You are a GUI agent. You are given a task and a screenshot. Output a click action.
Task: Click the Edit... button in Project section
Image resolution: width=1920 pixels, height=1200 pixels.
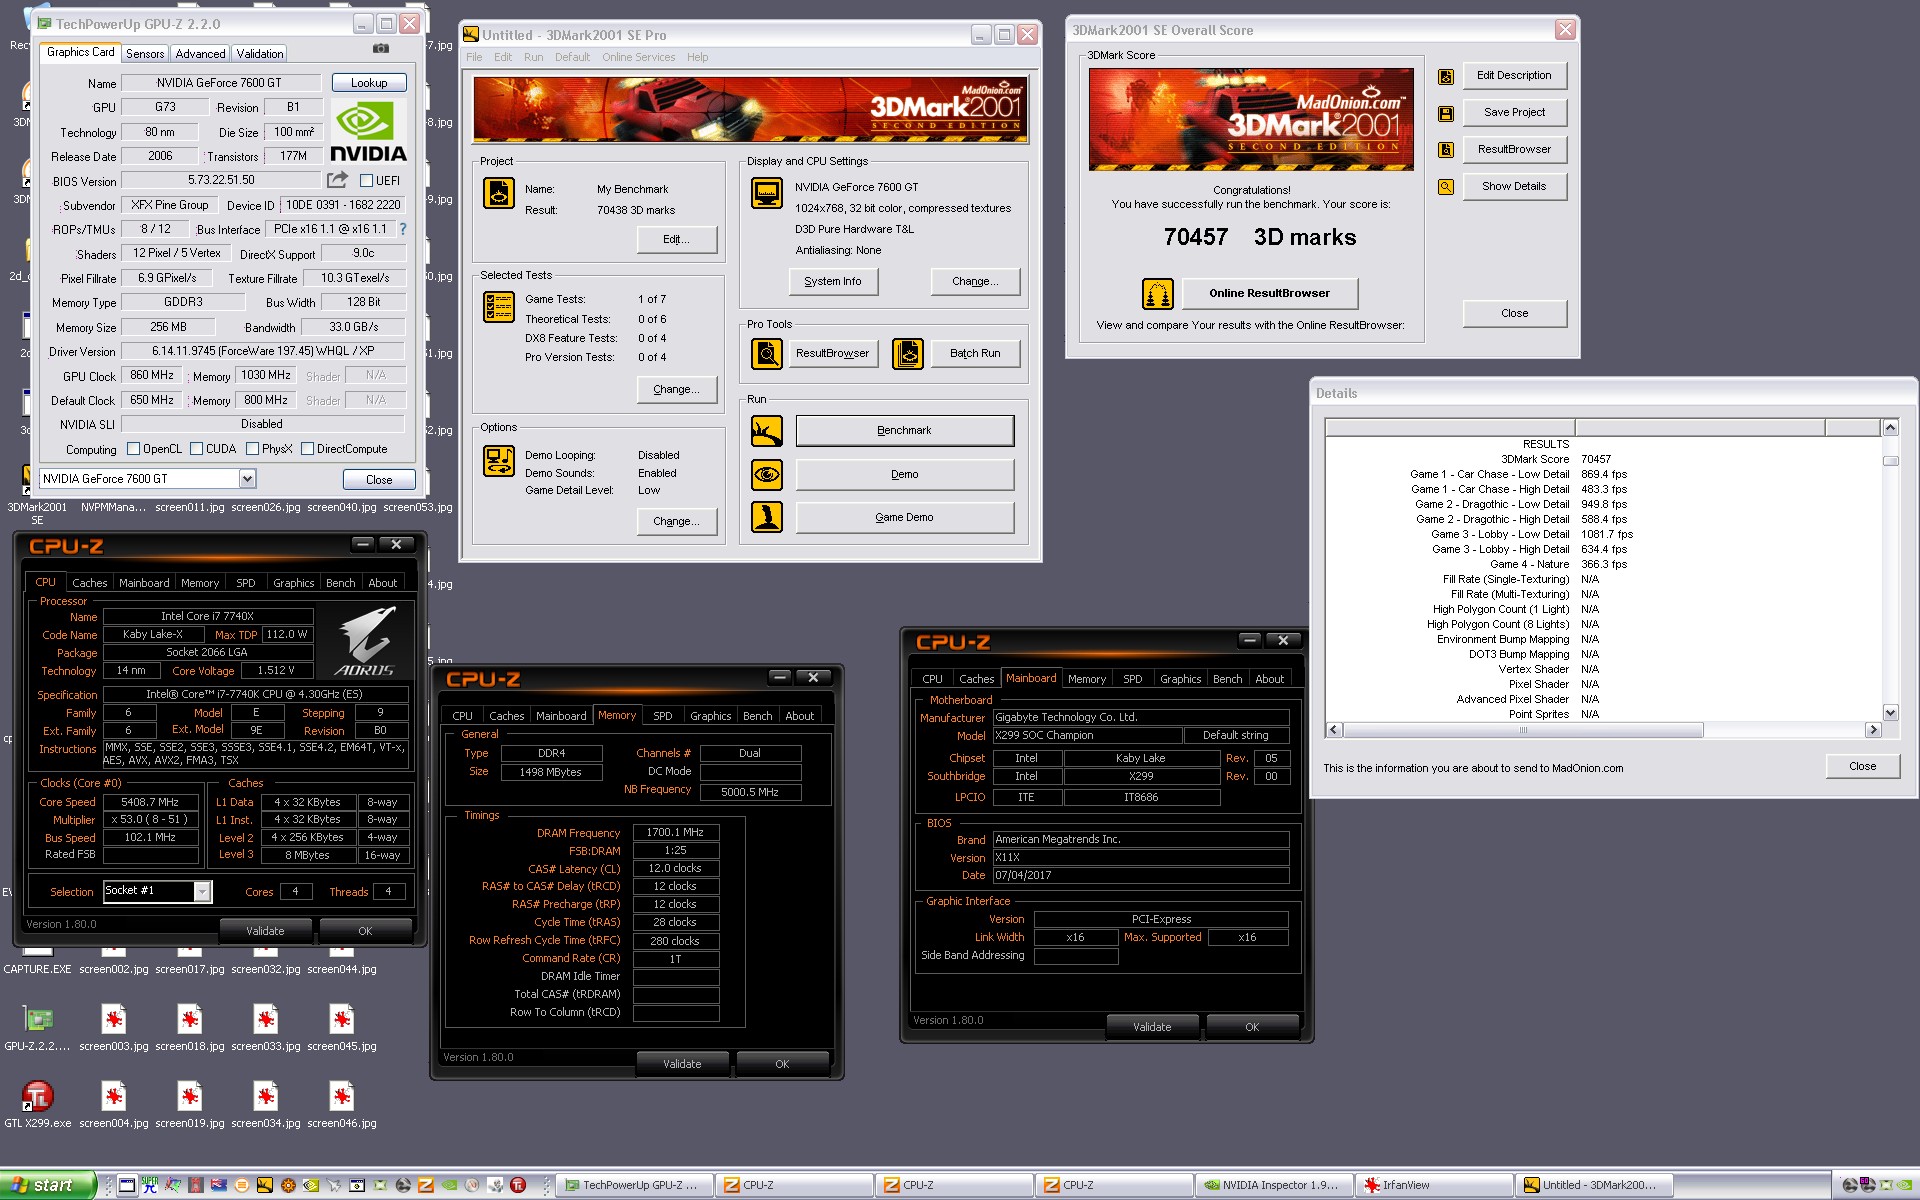[676, 240]
